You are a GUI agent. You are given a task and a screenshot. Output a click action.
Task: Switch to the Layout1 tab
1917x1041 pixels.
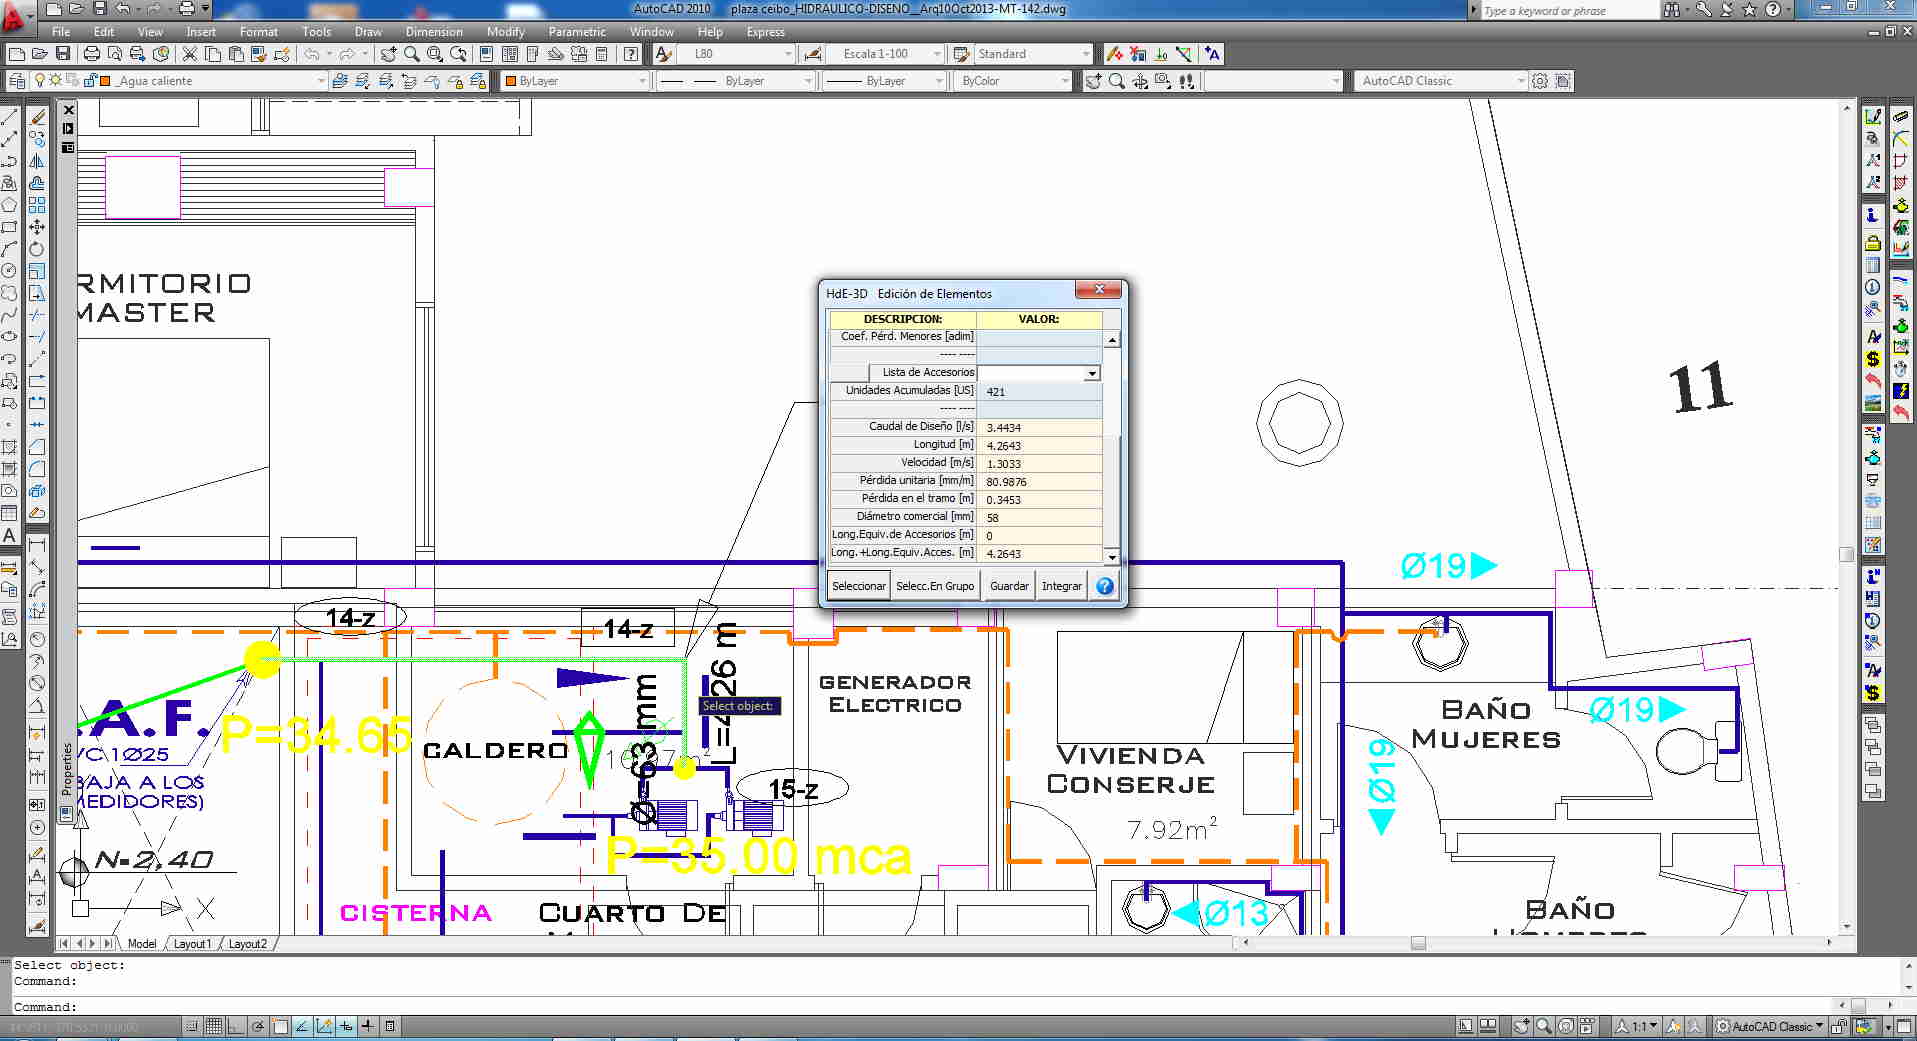click(191, 944)
